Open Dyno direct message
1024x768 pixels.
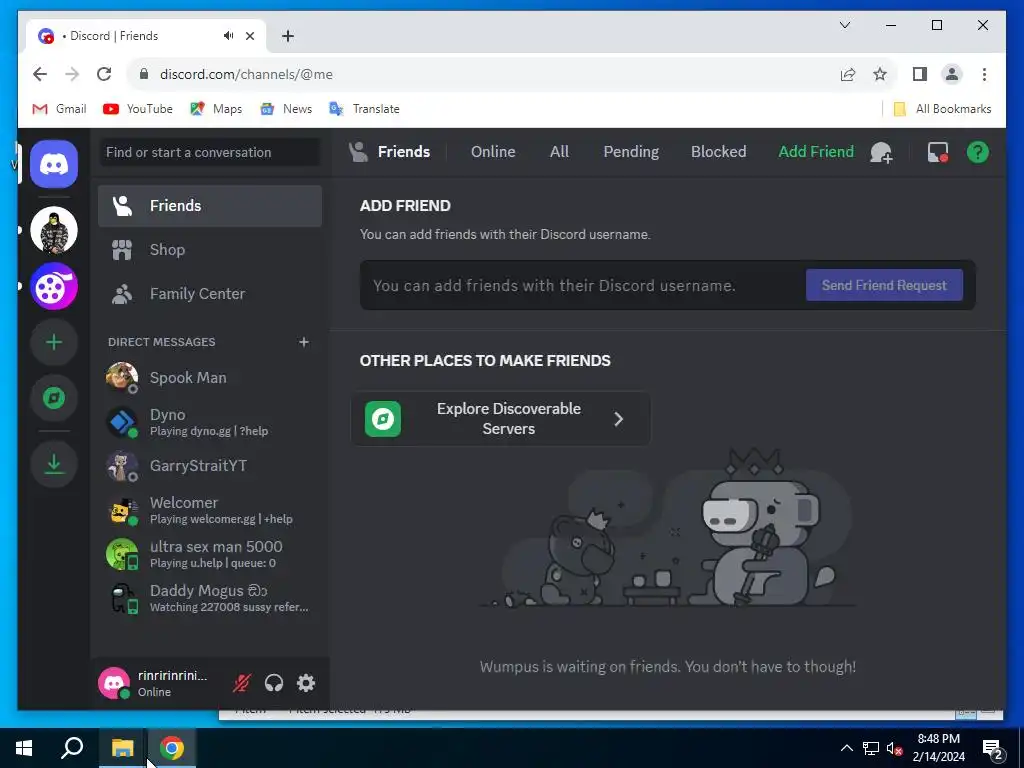210,422
